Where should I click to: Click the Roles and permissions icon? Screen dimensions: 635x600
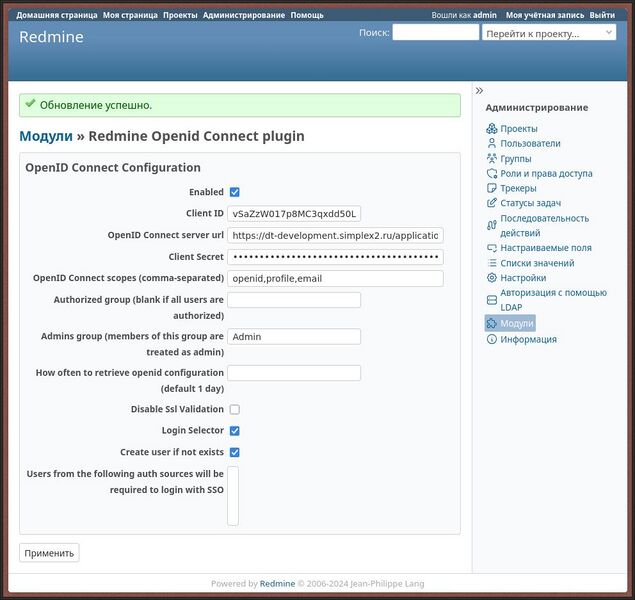coord(491,174)
